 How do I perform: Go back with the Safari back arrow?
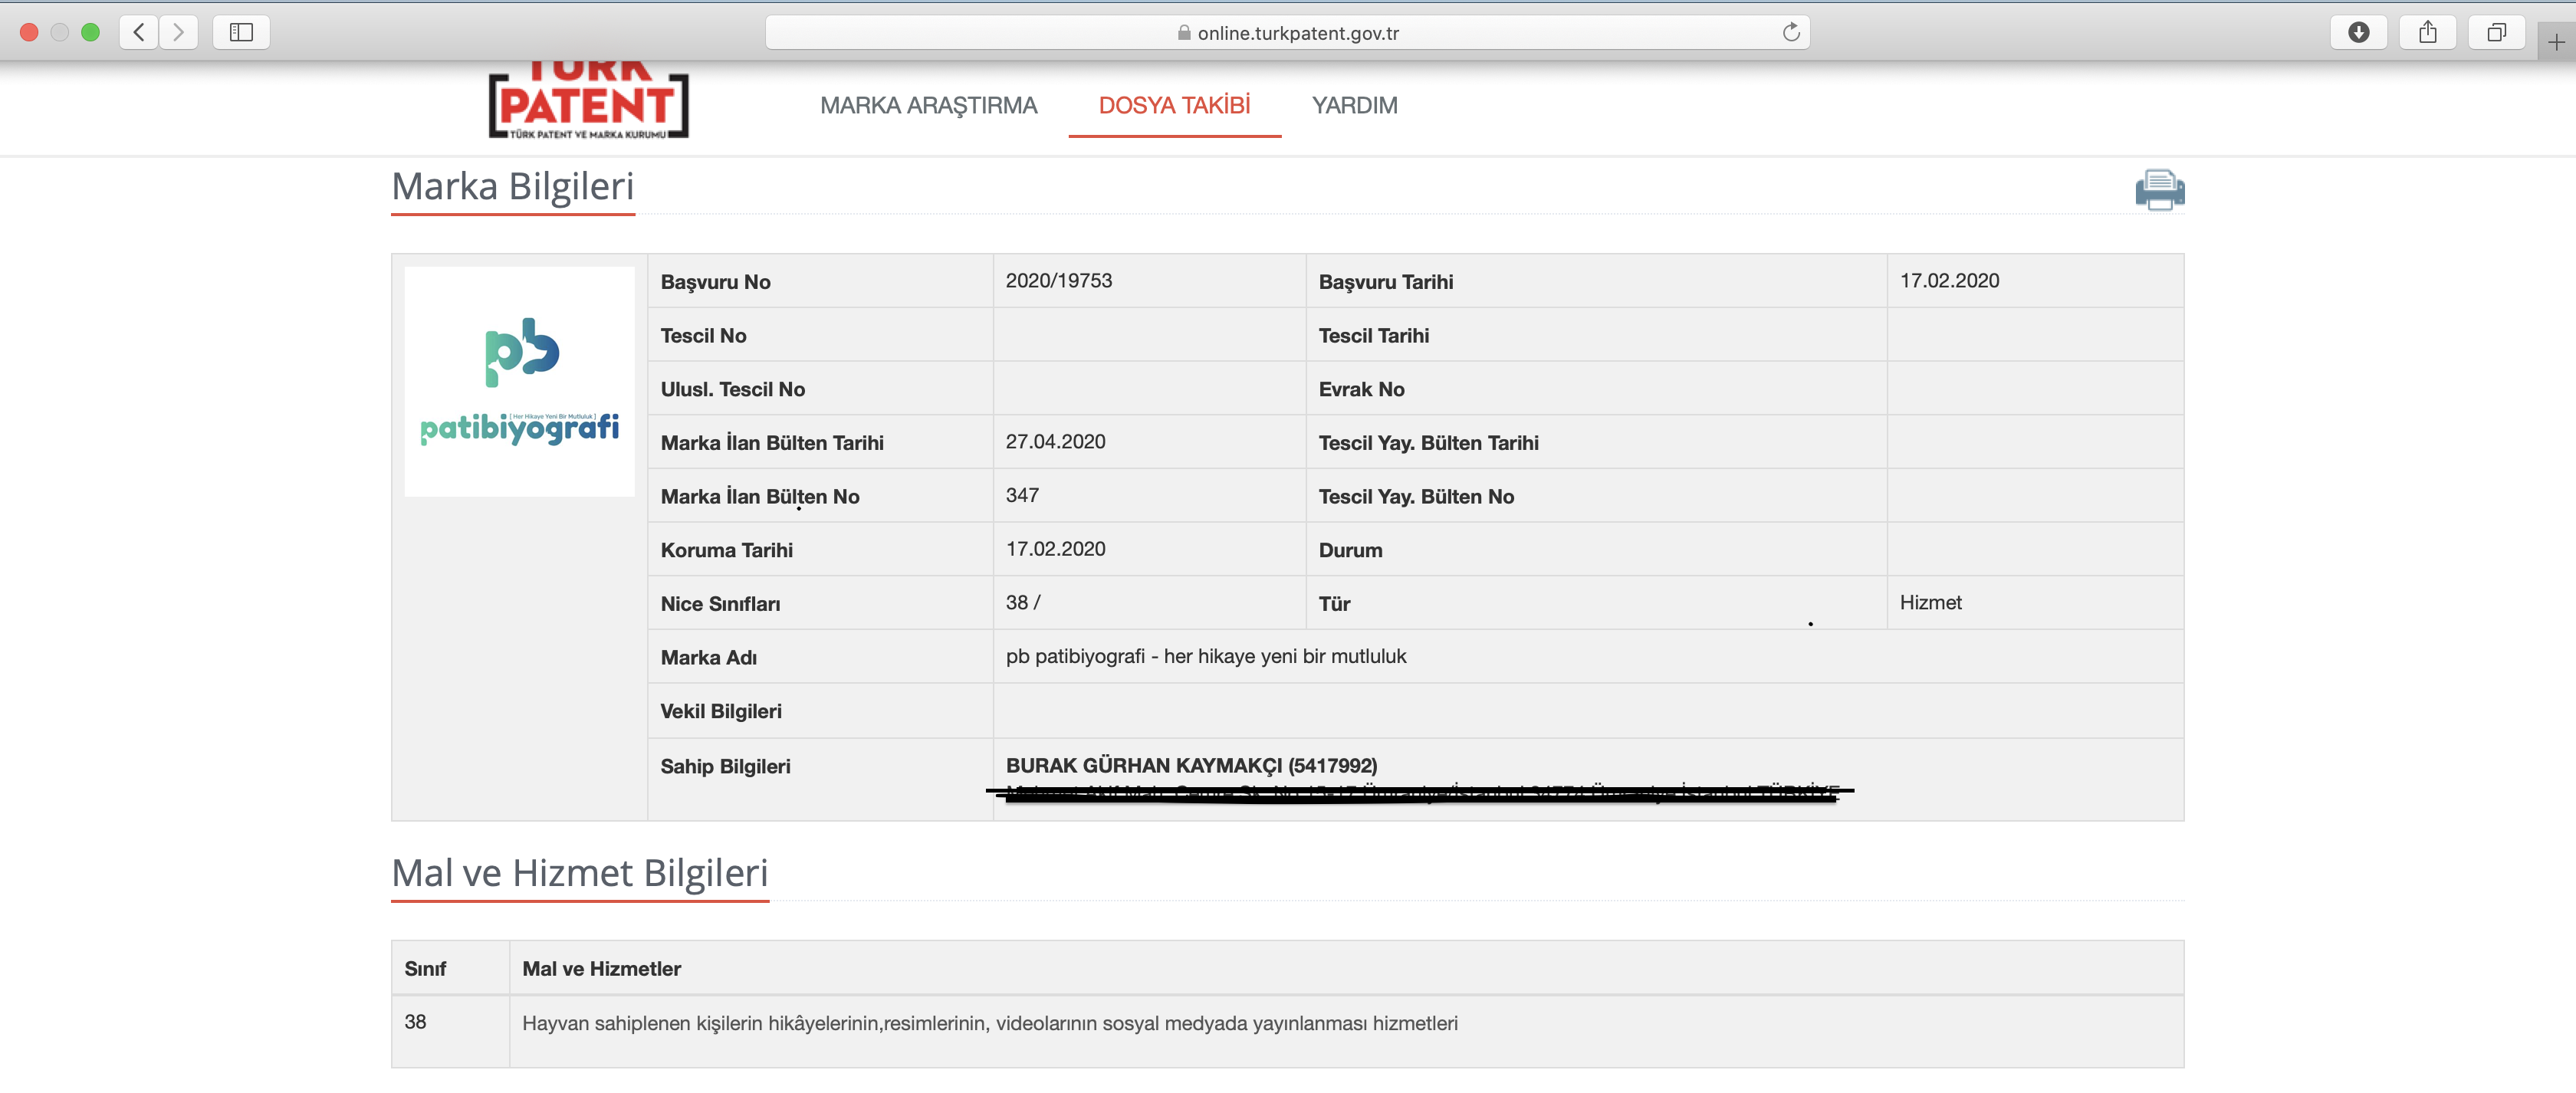[139, 32]
